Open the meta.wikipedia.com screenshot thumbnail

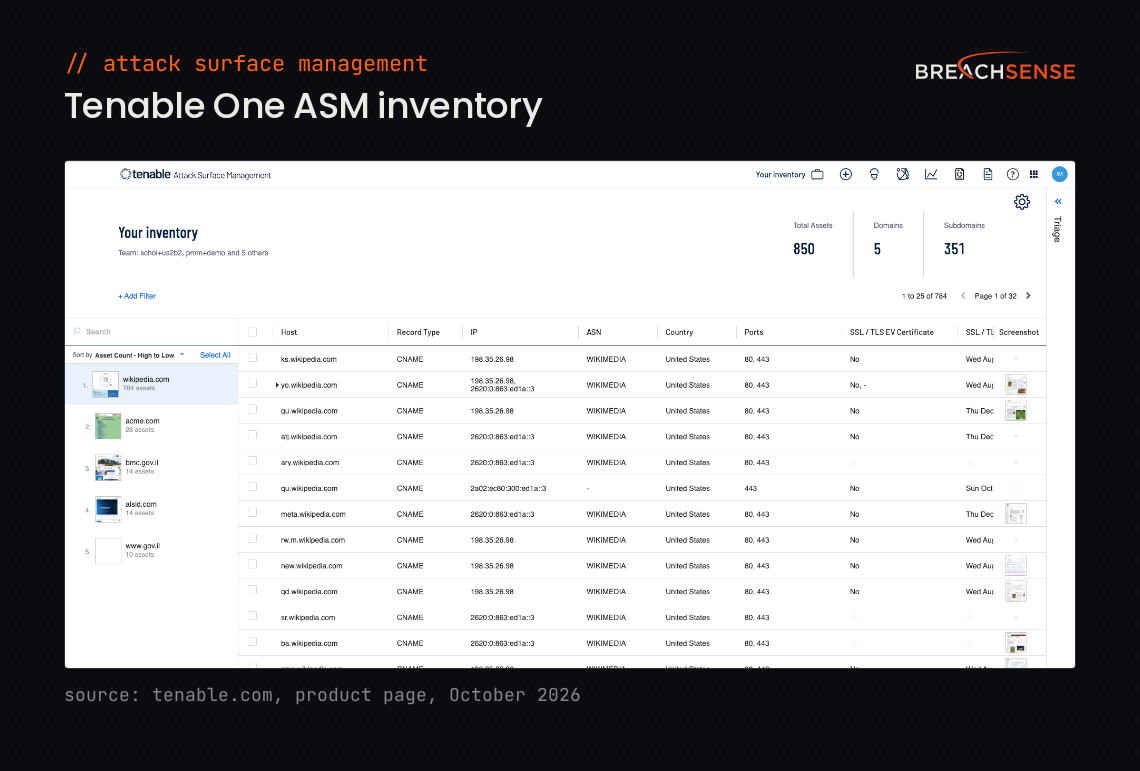[1016, 514]
